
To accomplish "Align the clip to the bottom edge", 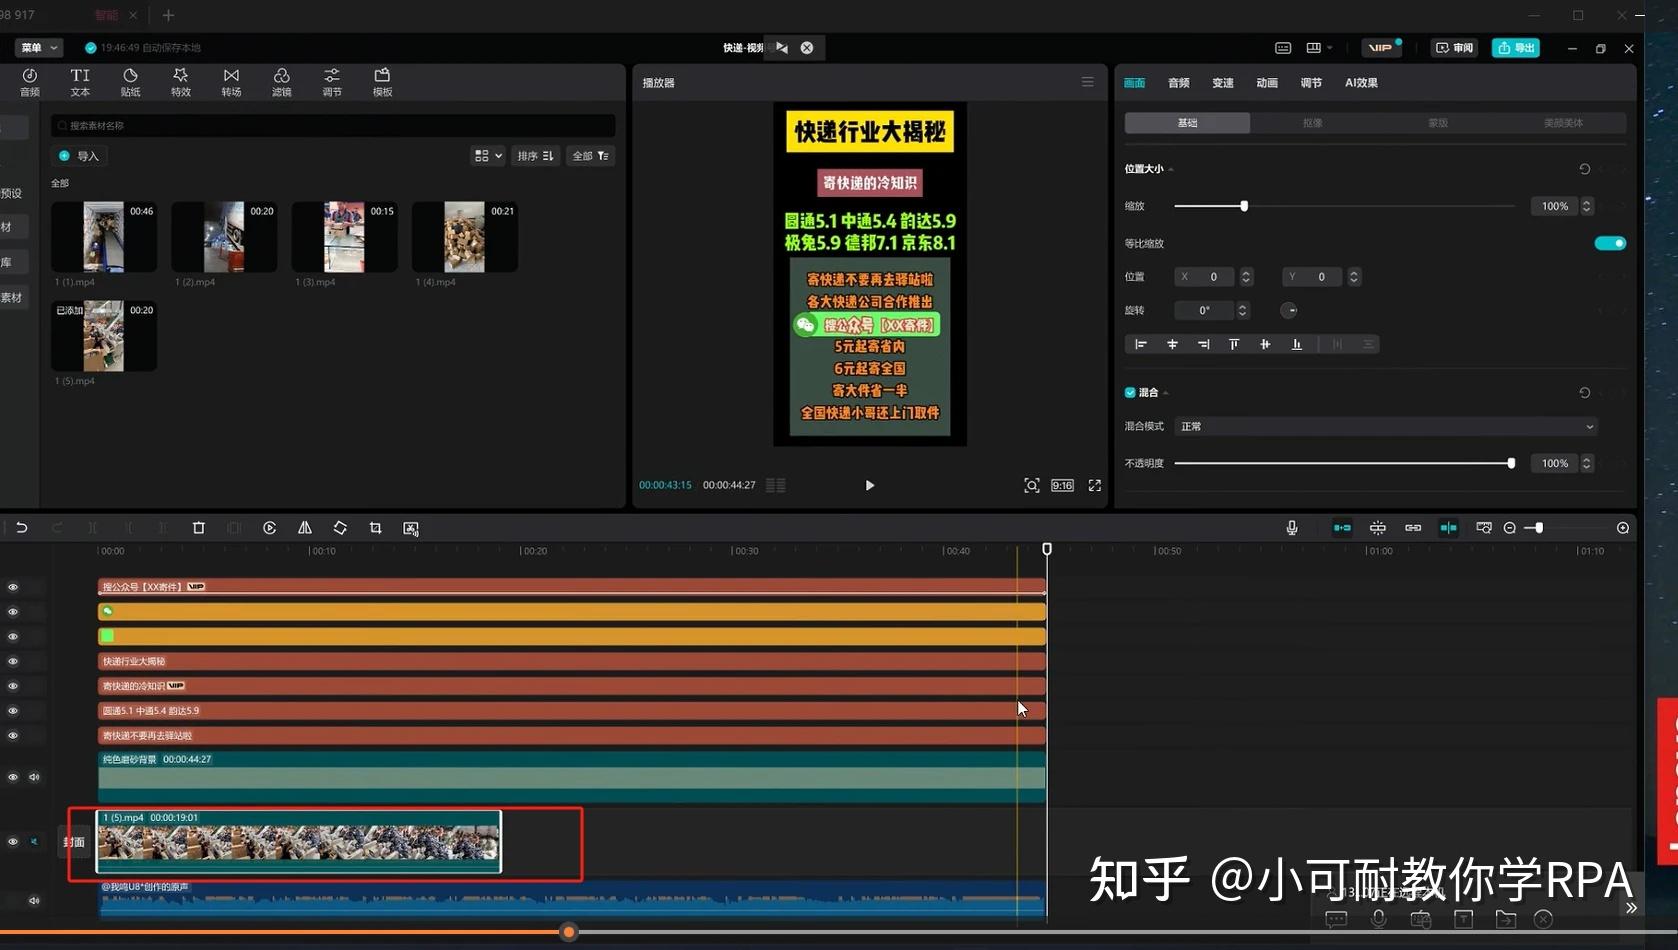I will click(1297, 344).
